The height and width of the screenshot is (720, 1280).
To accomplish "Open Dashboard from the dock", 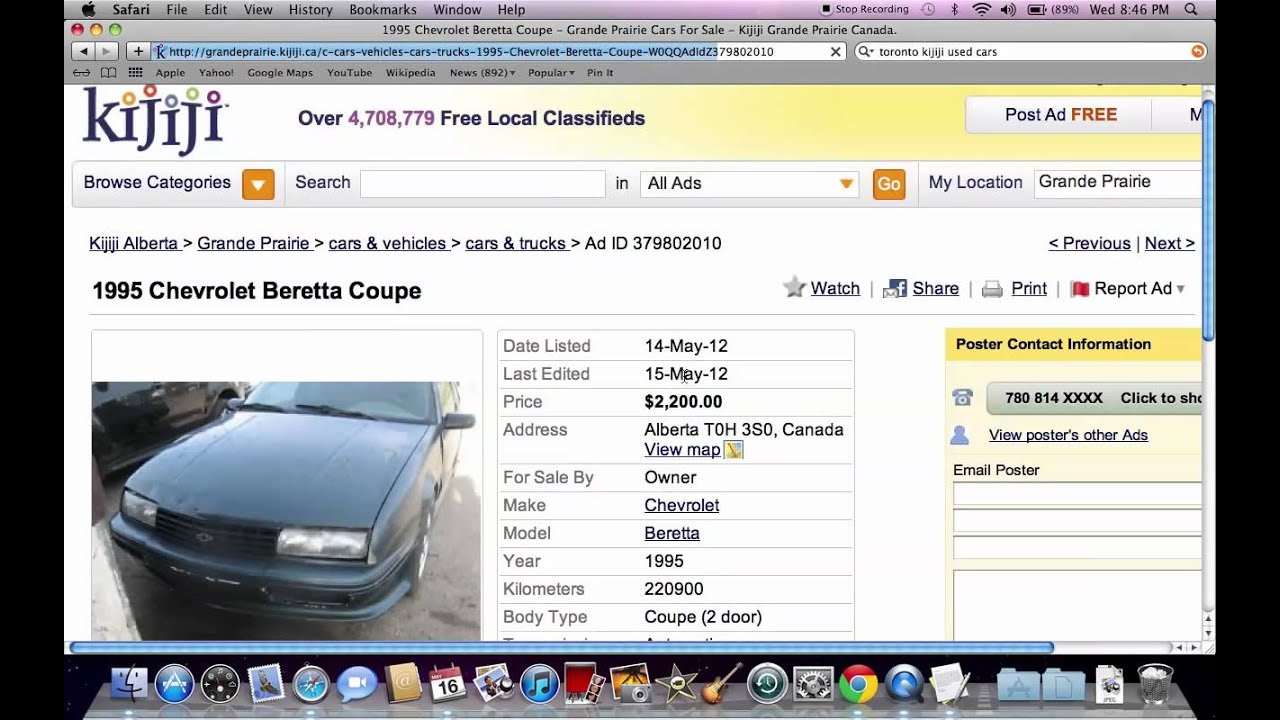I will click(x=220, y=685).
